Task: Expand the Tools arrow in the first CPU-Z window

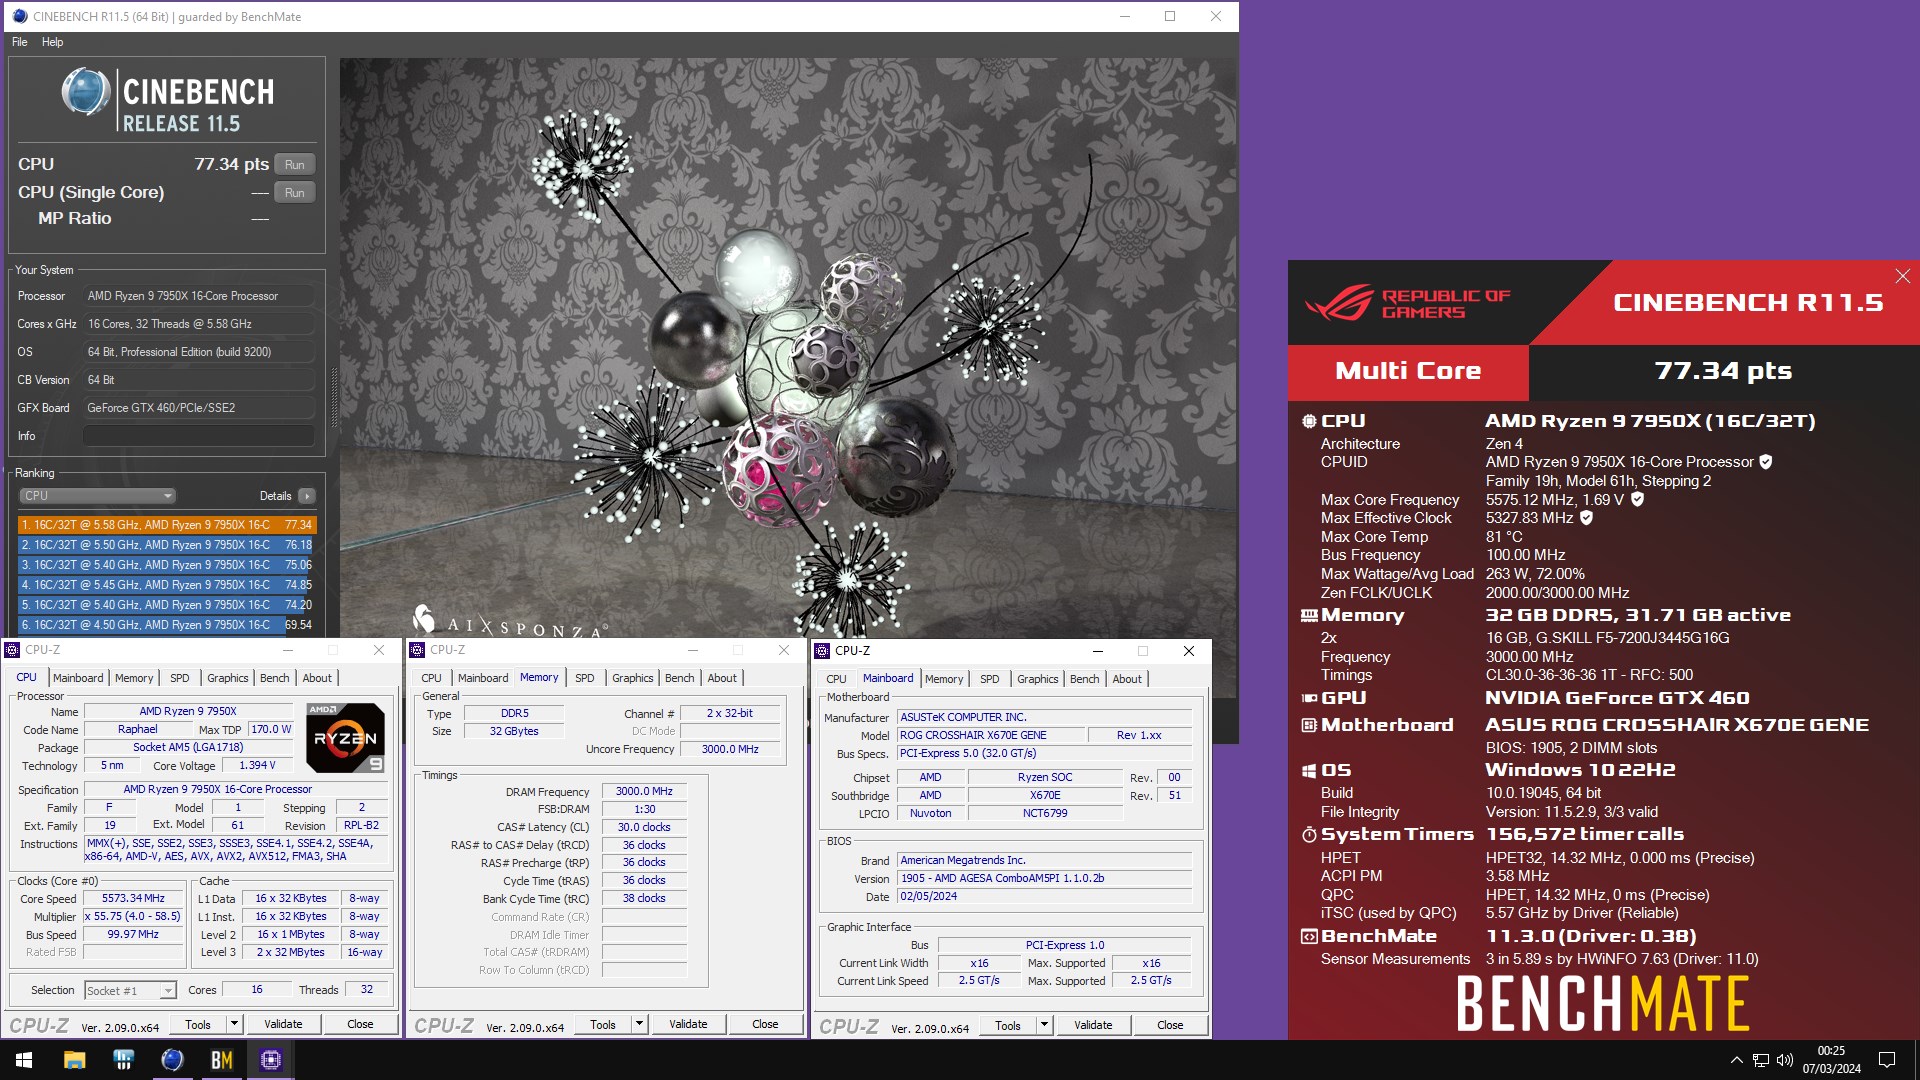Action: pyautogui.click(x=234, y=1024)
